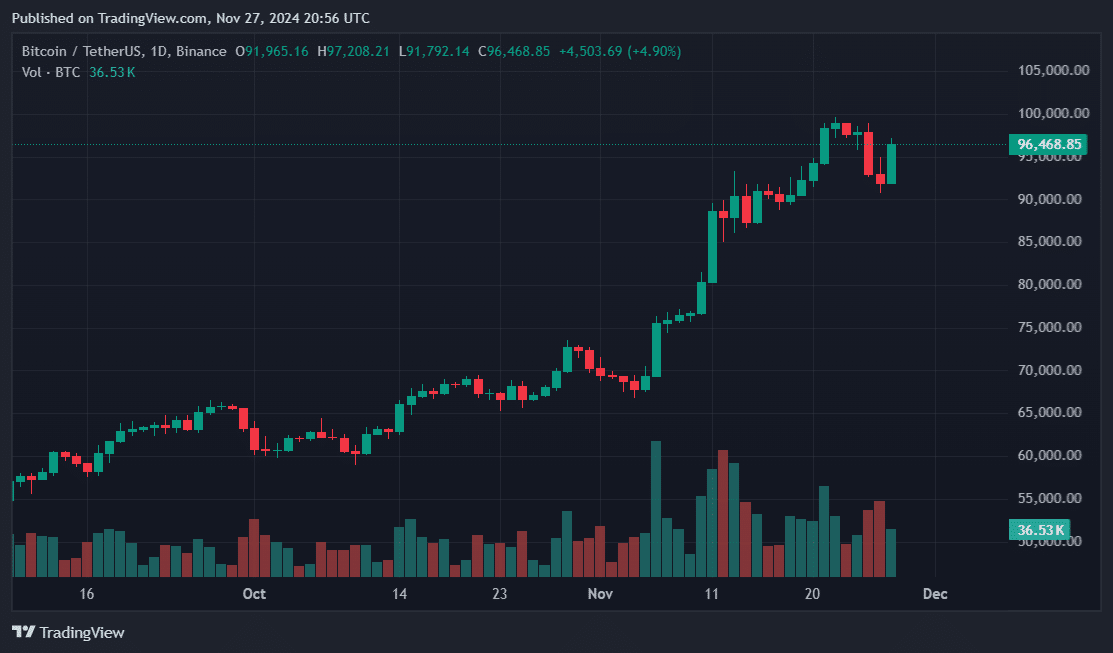Select the 105,000.00 price axis label
Viewport: 1113px width, 653px height.
1049,71
